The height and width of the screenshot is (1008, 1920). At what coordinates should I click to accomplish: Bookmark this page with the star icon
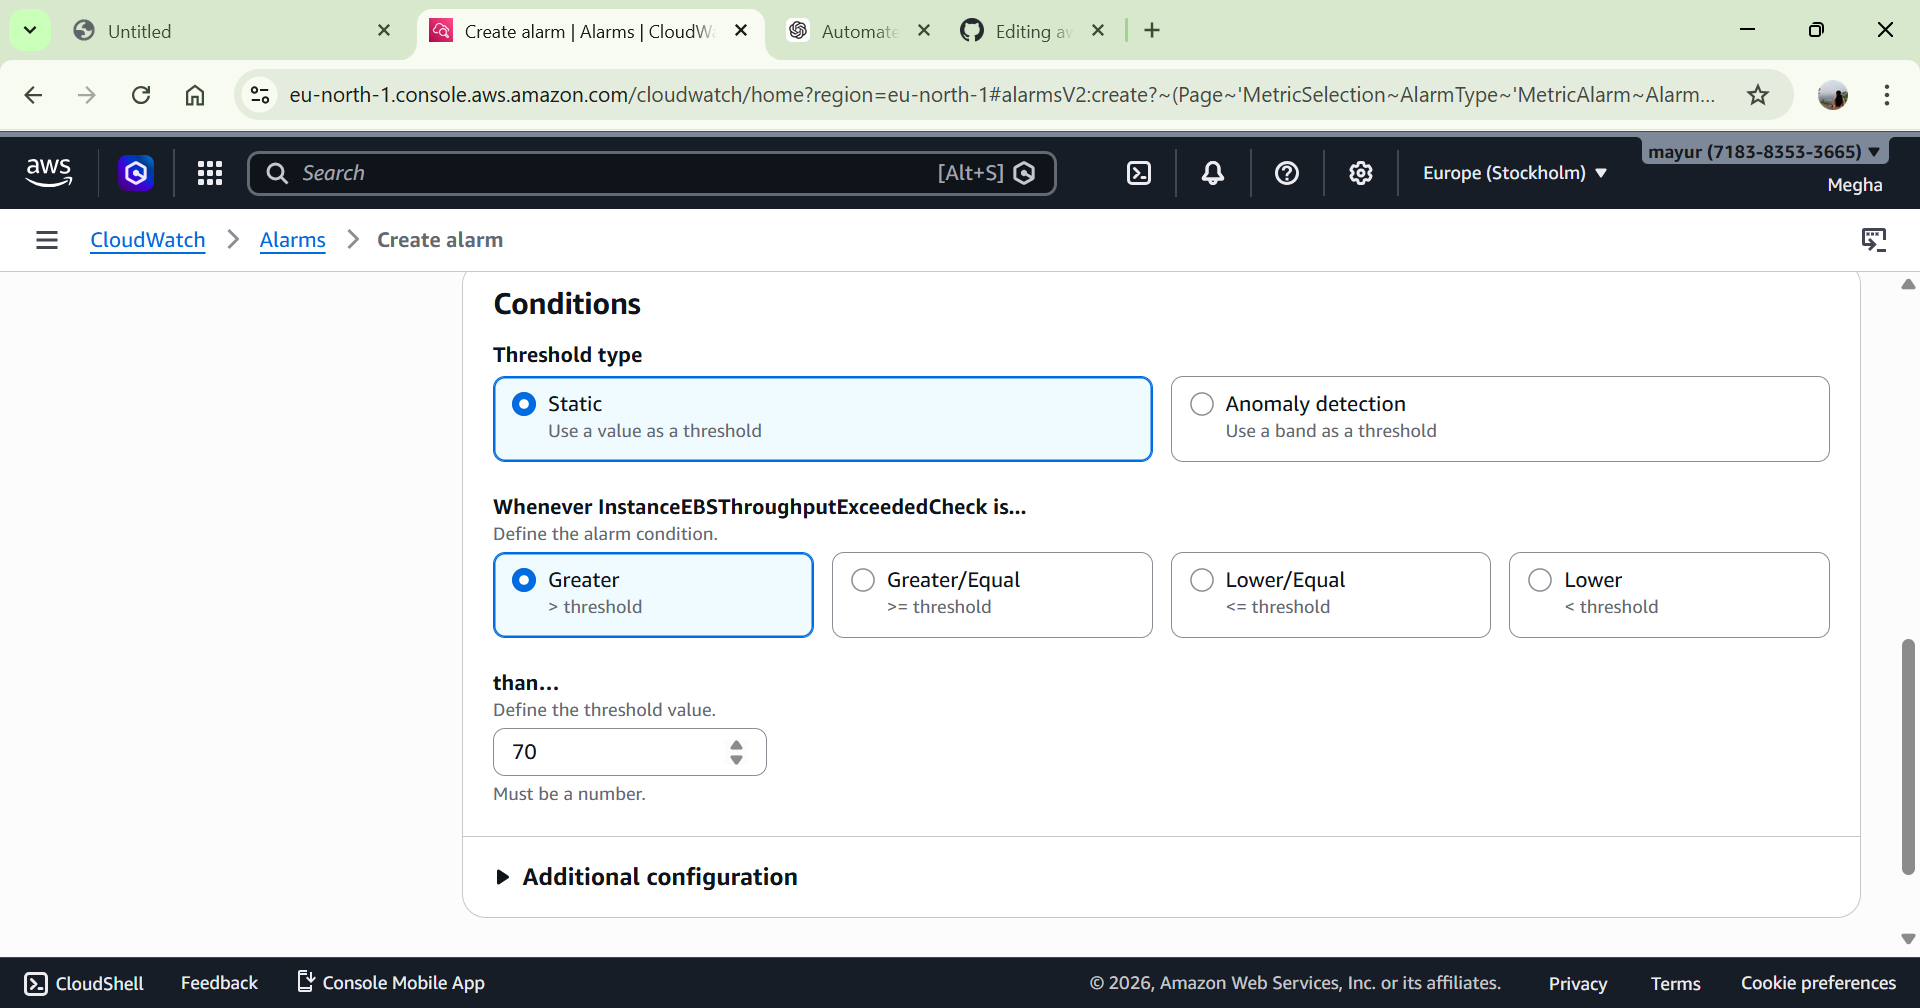(x=1757, y=95)
